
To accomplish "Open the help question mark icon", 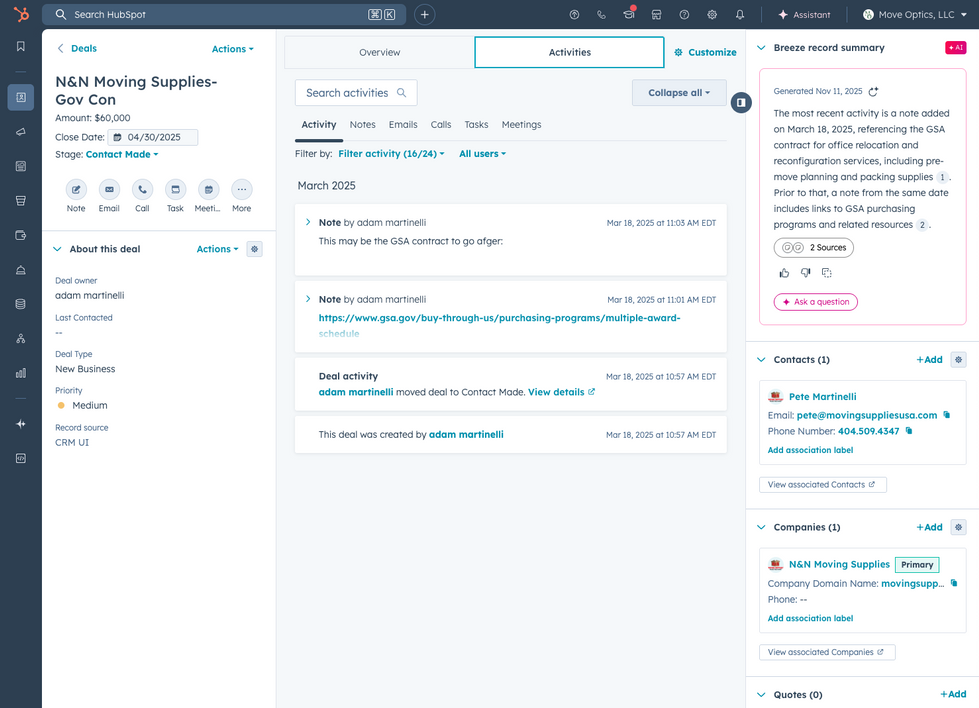I will point(684,14).
